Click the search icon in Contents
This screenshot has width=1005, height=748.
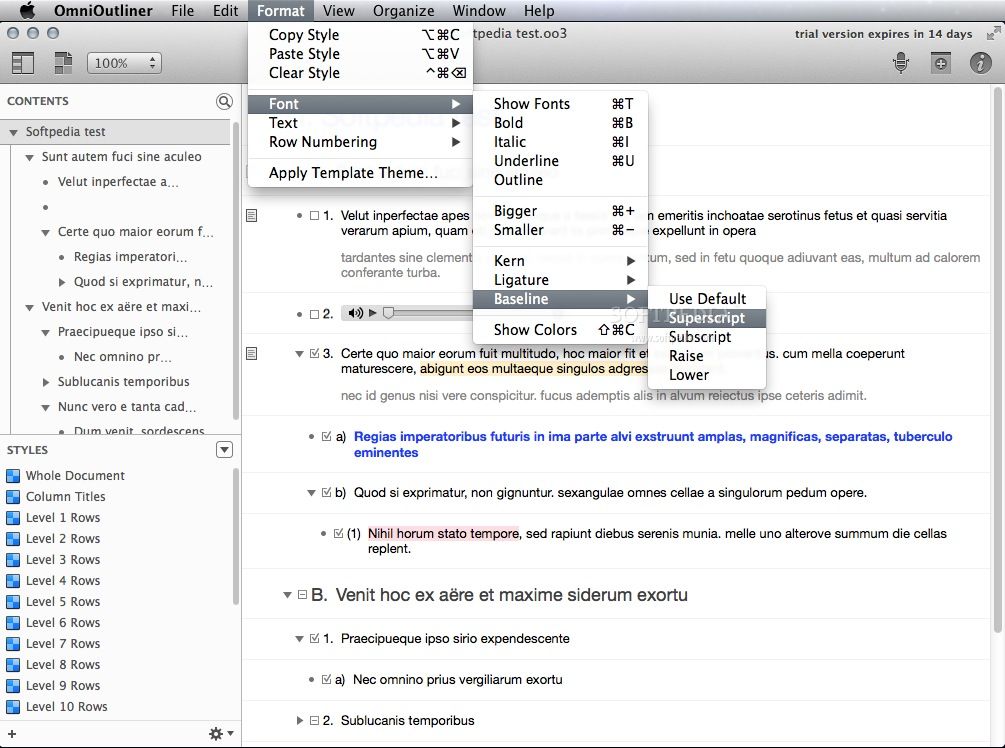click(224, 101)
